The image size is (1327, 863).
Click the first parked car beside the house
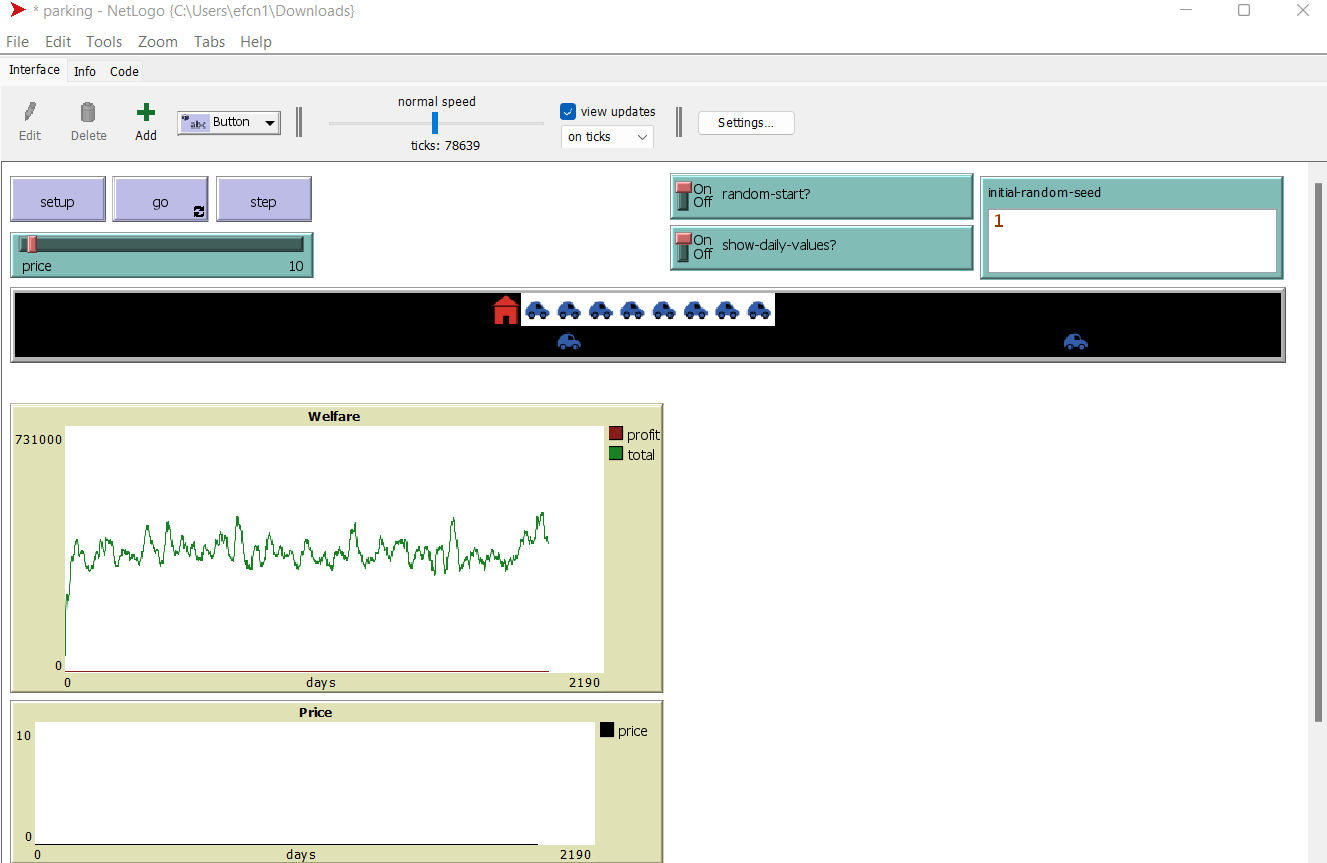point(537,310)
